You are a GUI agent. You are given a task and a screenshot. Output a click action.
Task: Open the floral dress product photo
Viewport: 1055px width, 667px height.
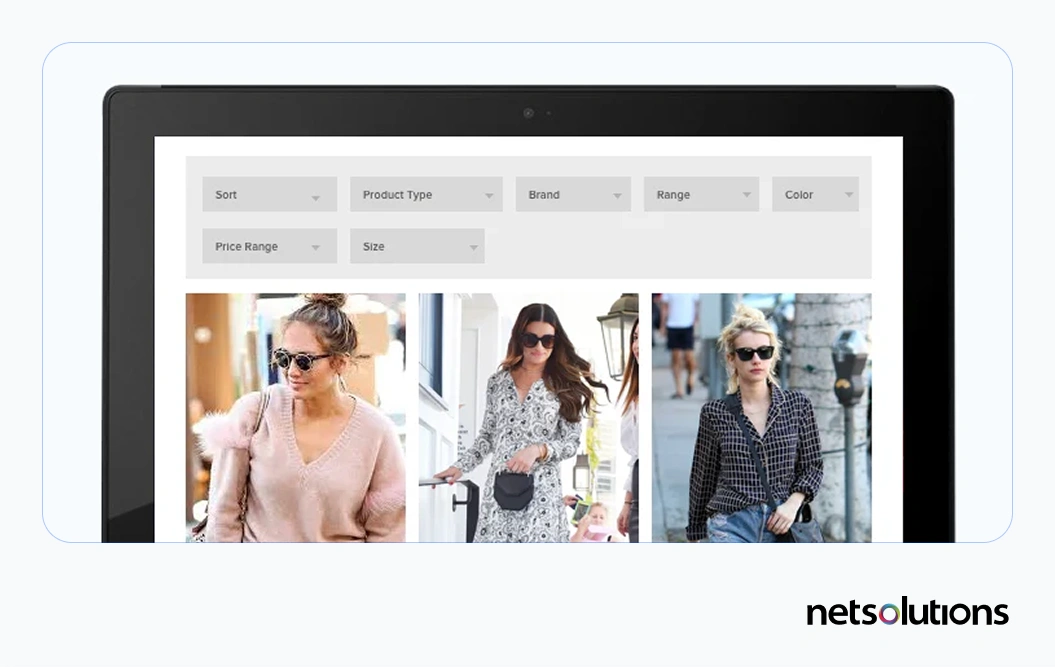(528, 417)
